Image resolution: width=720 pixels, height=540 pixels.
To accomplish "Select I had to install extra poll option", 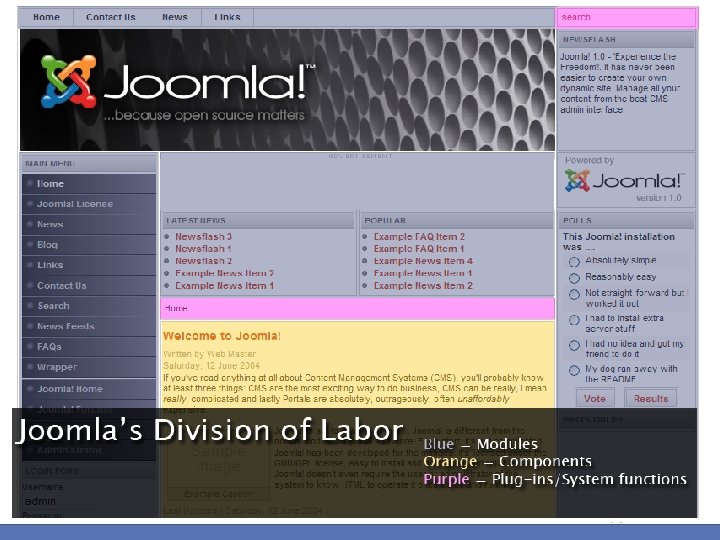I will click(574, 320).
